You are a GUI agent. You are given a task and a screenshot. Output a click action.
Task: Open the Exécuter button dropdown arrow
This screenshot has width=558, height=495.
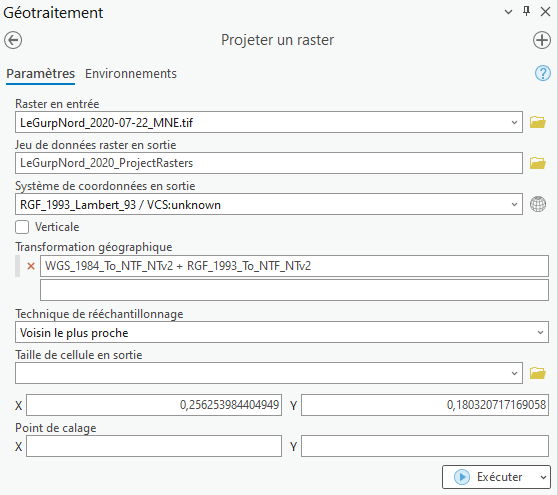[x=543, y=477]
